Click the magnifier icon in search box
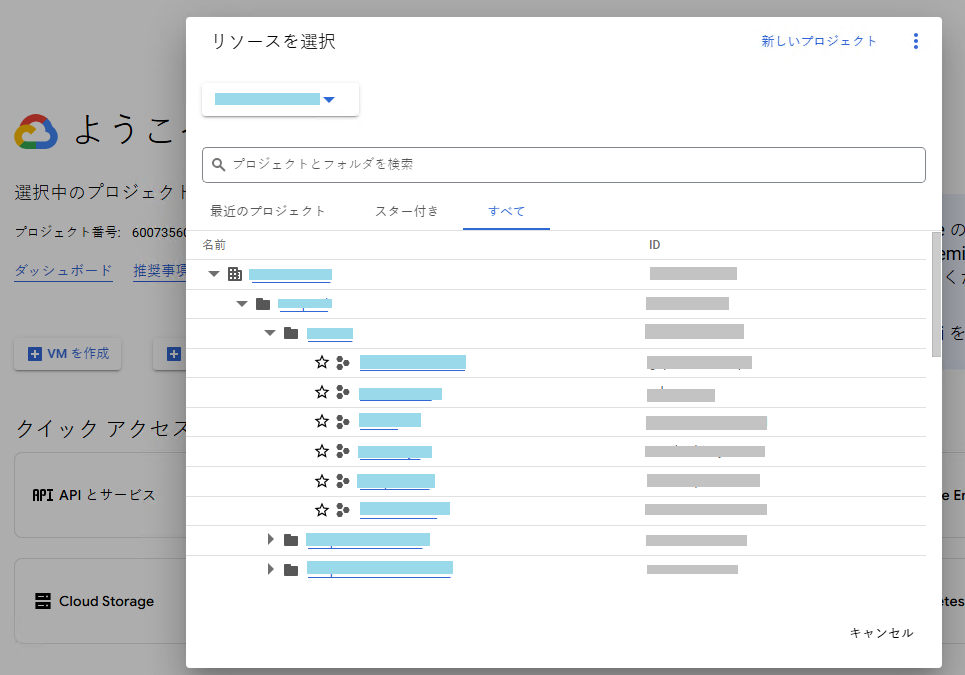965x675 pixels. coord(218,164)
